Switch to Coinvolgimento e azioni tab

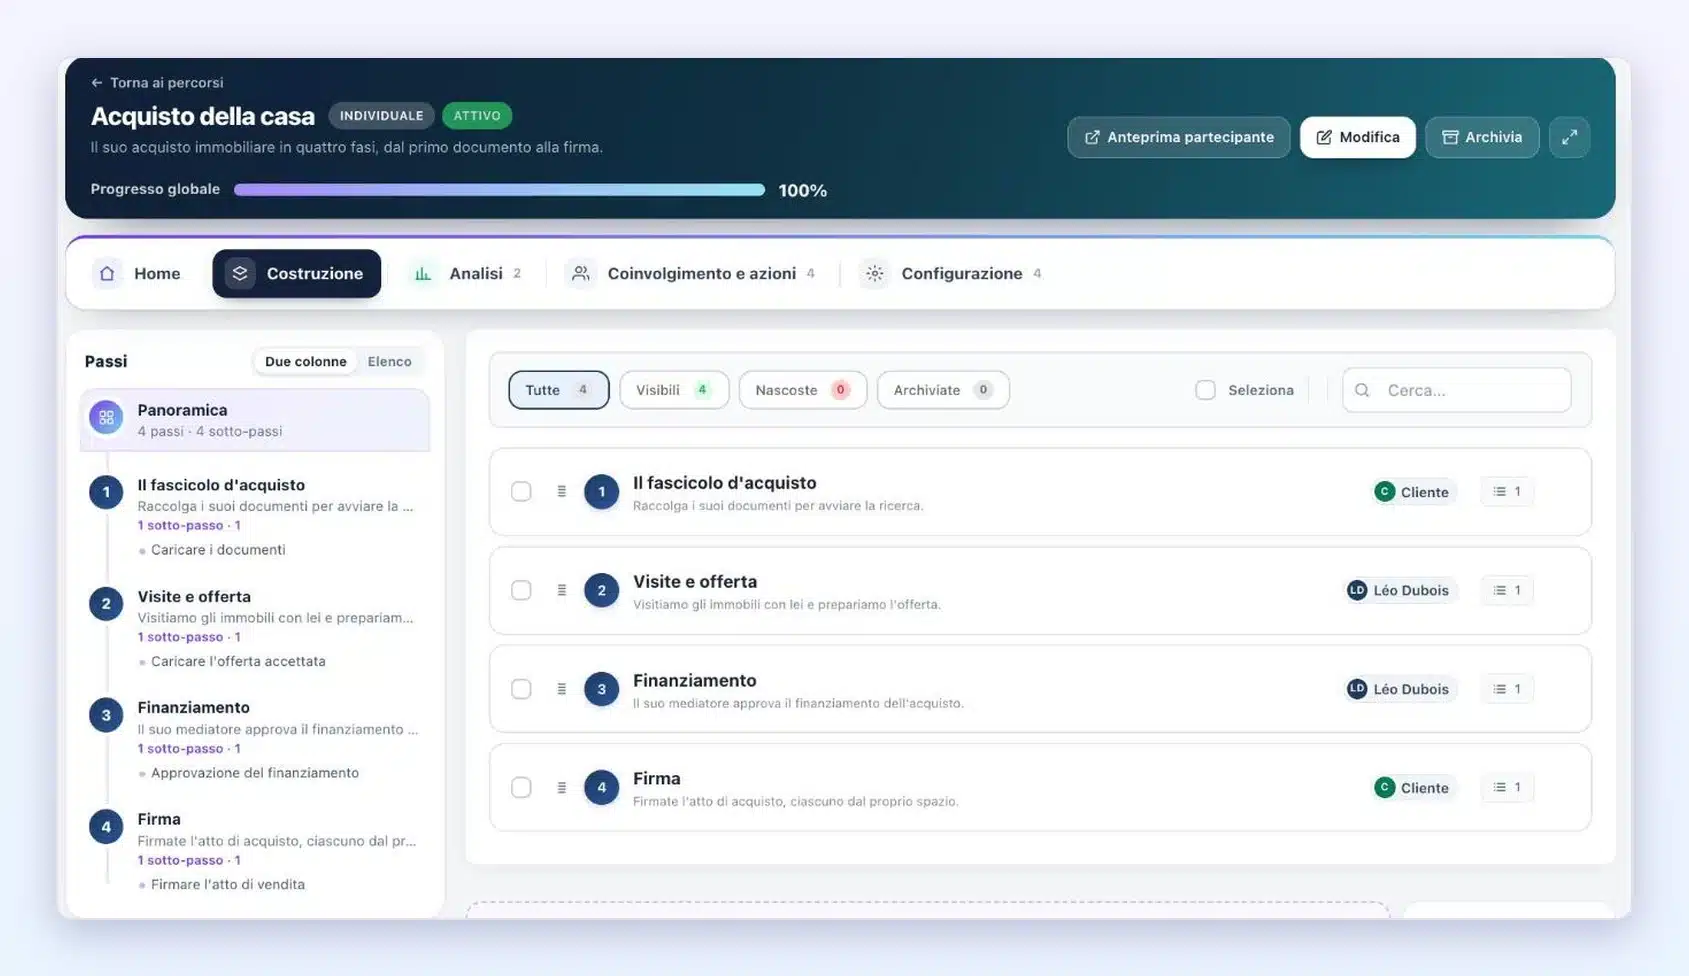(x=690, y=274)
